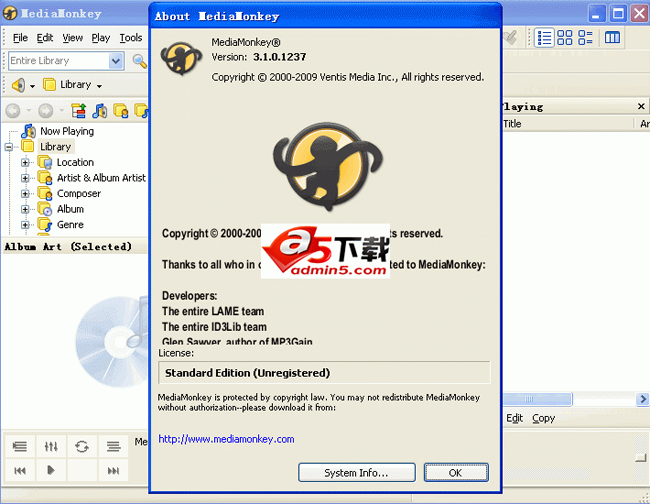Click the lines list icon in player
650x504 pixels.
[113, 446]
